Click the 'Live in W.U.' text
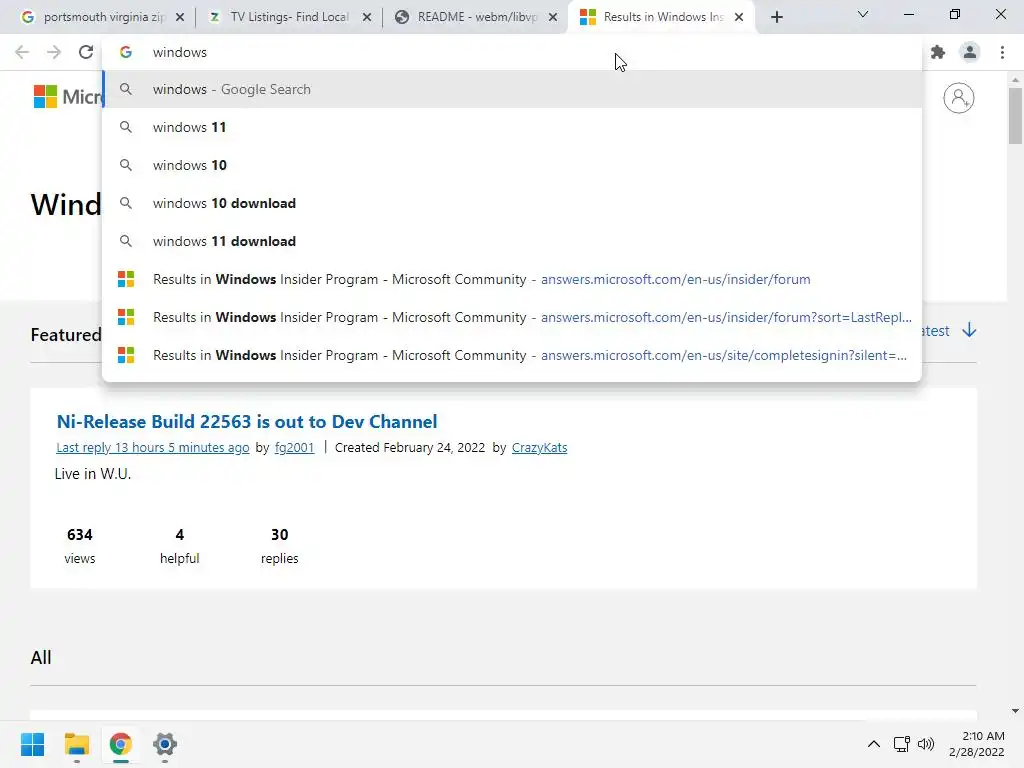The width and height of the screenshot is (1024, 768). click(x=93, y=473)
